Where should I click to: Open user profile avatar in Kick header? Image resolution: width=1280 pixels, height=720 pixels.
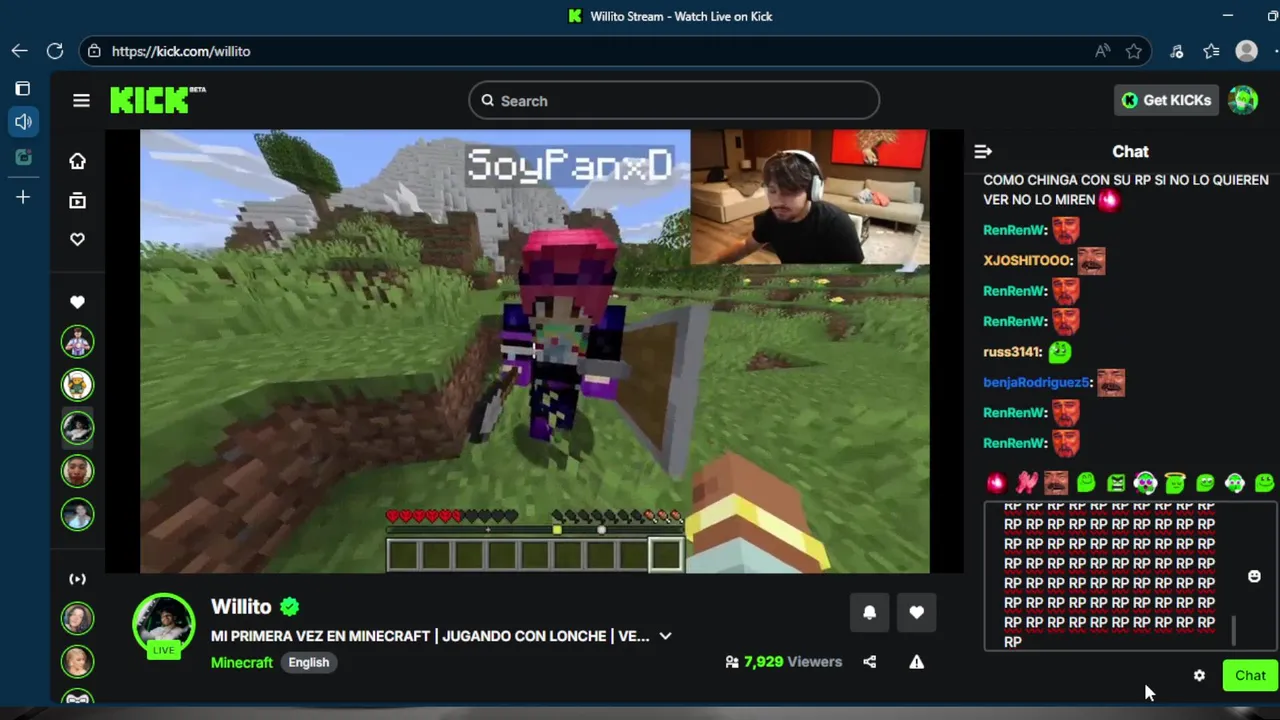pyautogui.click(x=1243, y=100)
